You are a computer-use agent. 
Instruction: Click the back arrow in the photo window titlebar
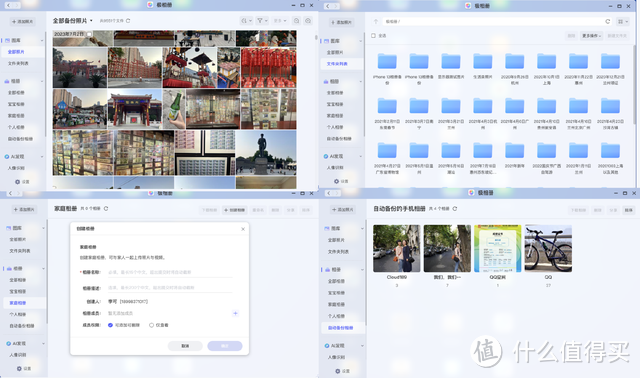(8, 5)
